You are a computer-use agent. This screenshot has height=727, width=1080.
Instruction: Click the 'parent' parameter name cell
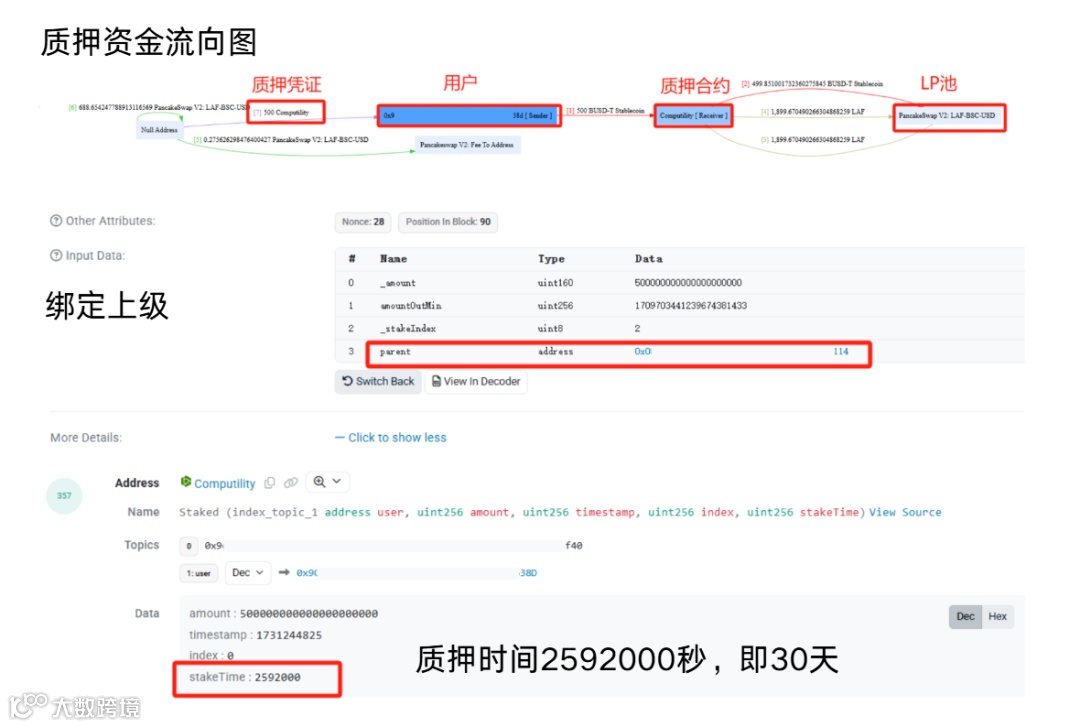pyautogui.click(x=395, y=351)
